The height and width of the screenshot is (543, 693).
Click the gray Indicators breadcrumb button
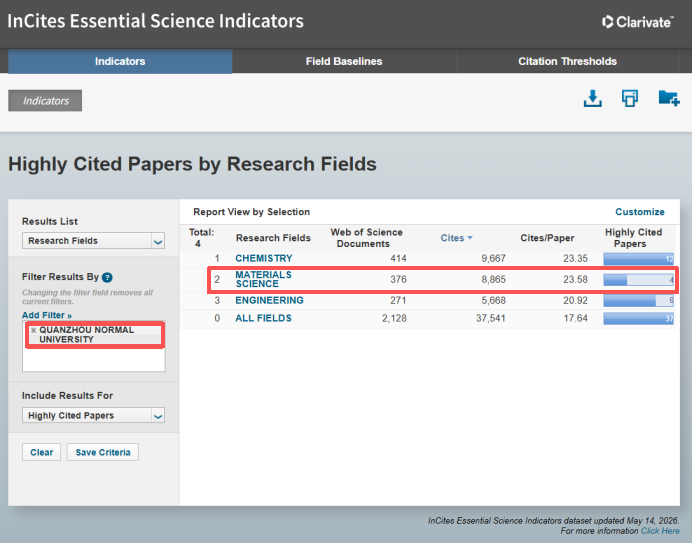click(45, 101)
